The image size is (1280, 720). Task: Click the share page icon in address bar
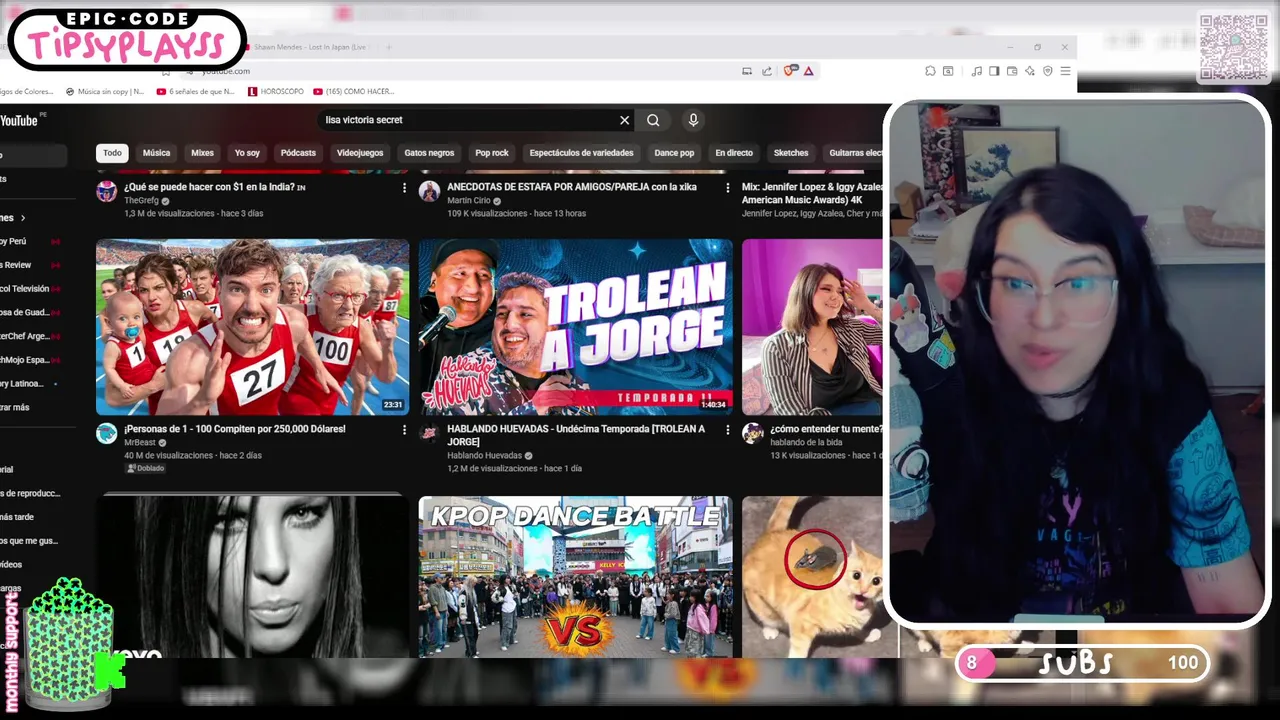coord(767,71)
